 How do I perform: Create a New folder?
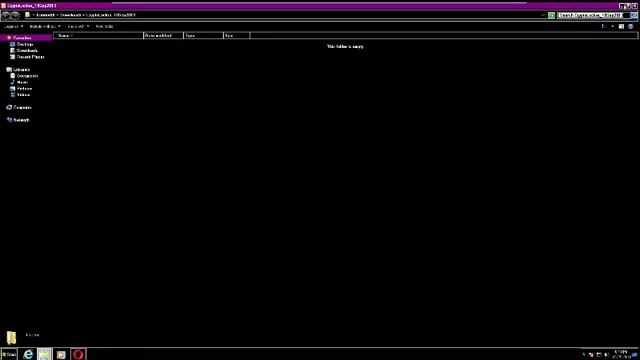pos(104,26)
